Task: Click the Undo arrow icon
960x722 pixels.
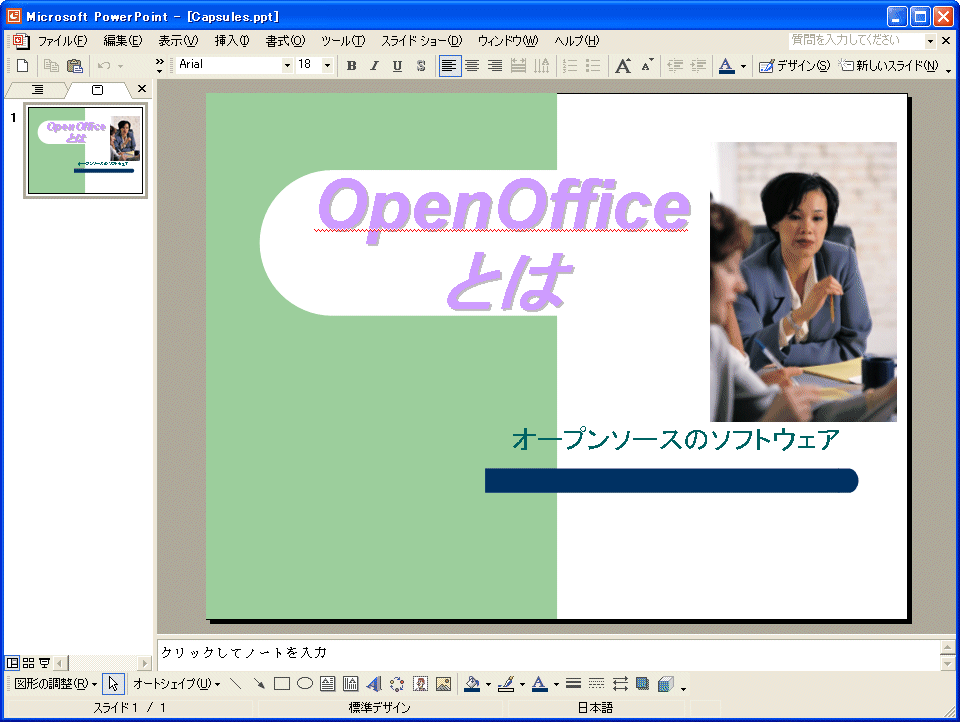Action: click(104, 66)
